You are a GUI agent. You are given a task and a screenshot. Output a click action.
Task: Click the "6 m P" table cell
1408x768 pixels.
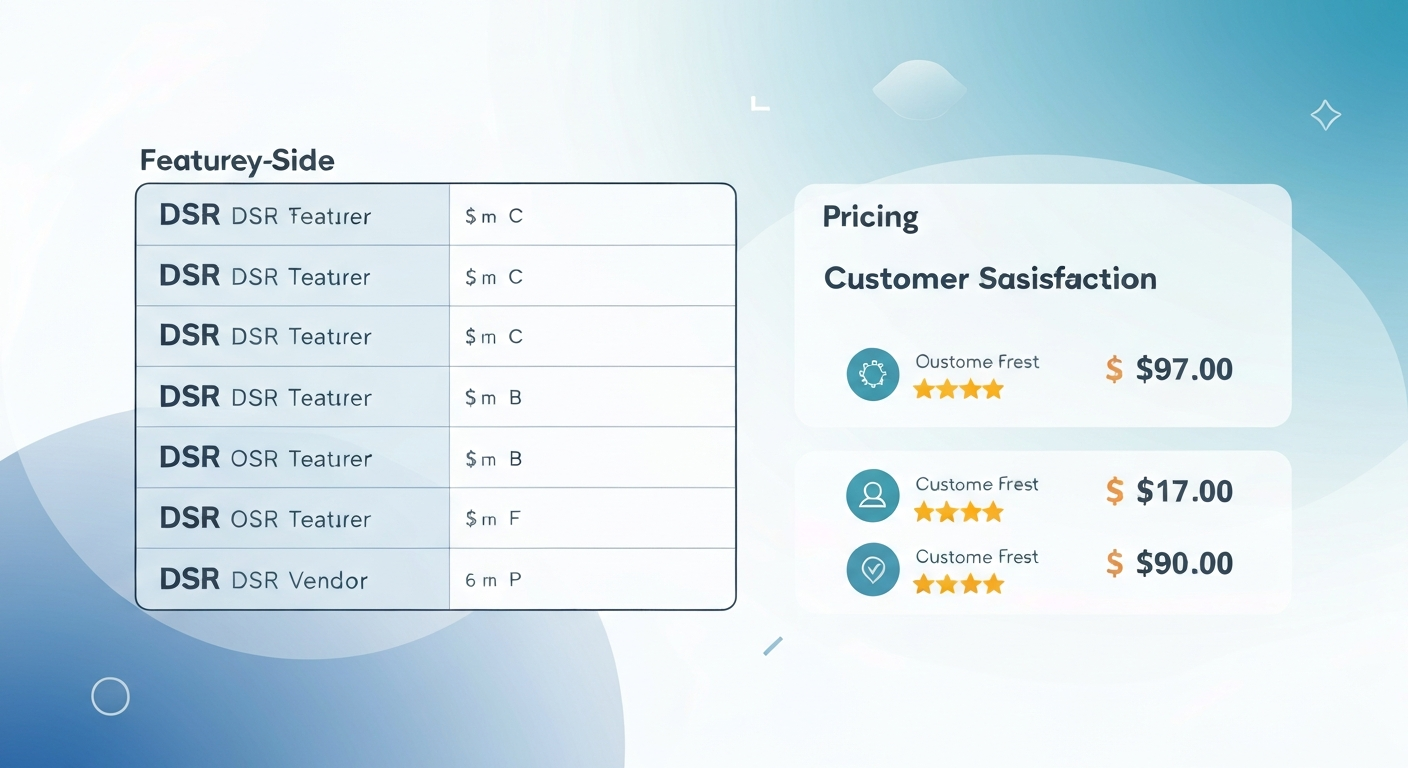click(493, 579)
